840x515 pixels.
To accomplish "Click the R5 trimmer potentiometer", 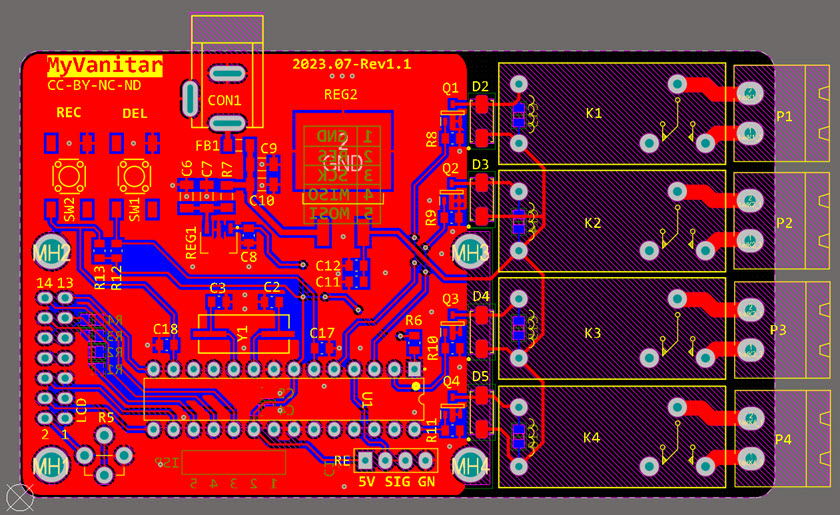I will [105, 446].
